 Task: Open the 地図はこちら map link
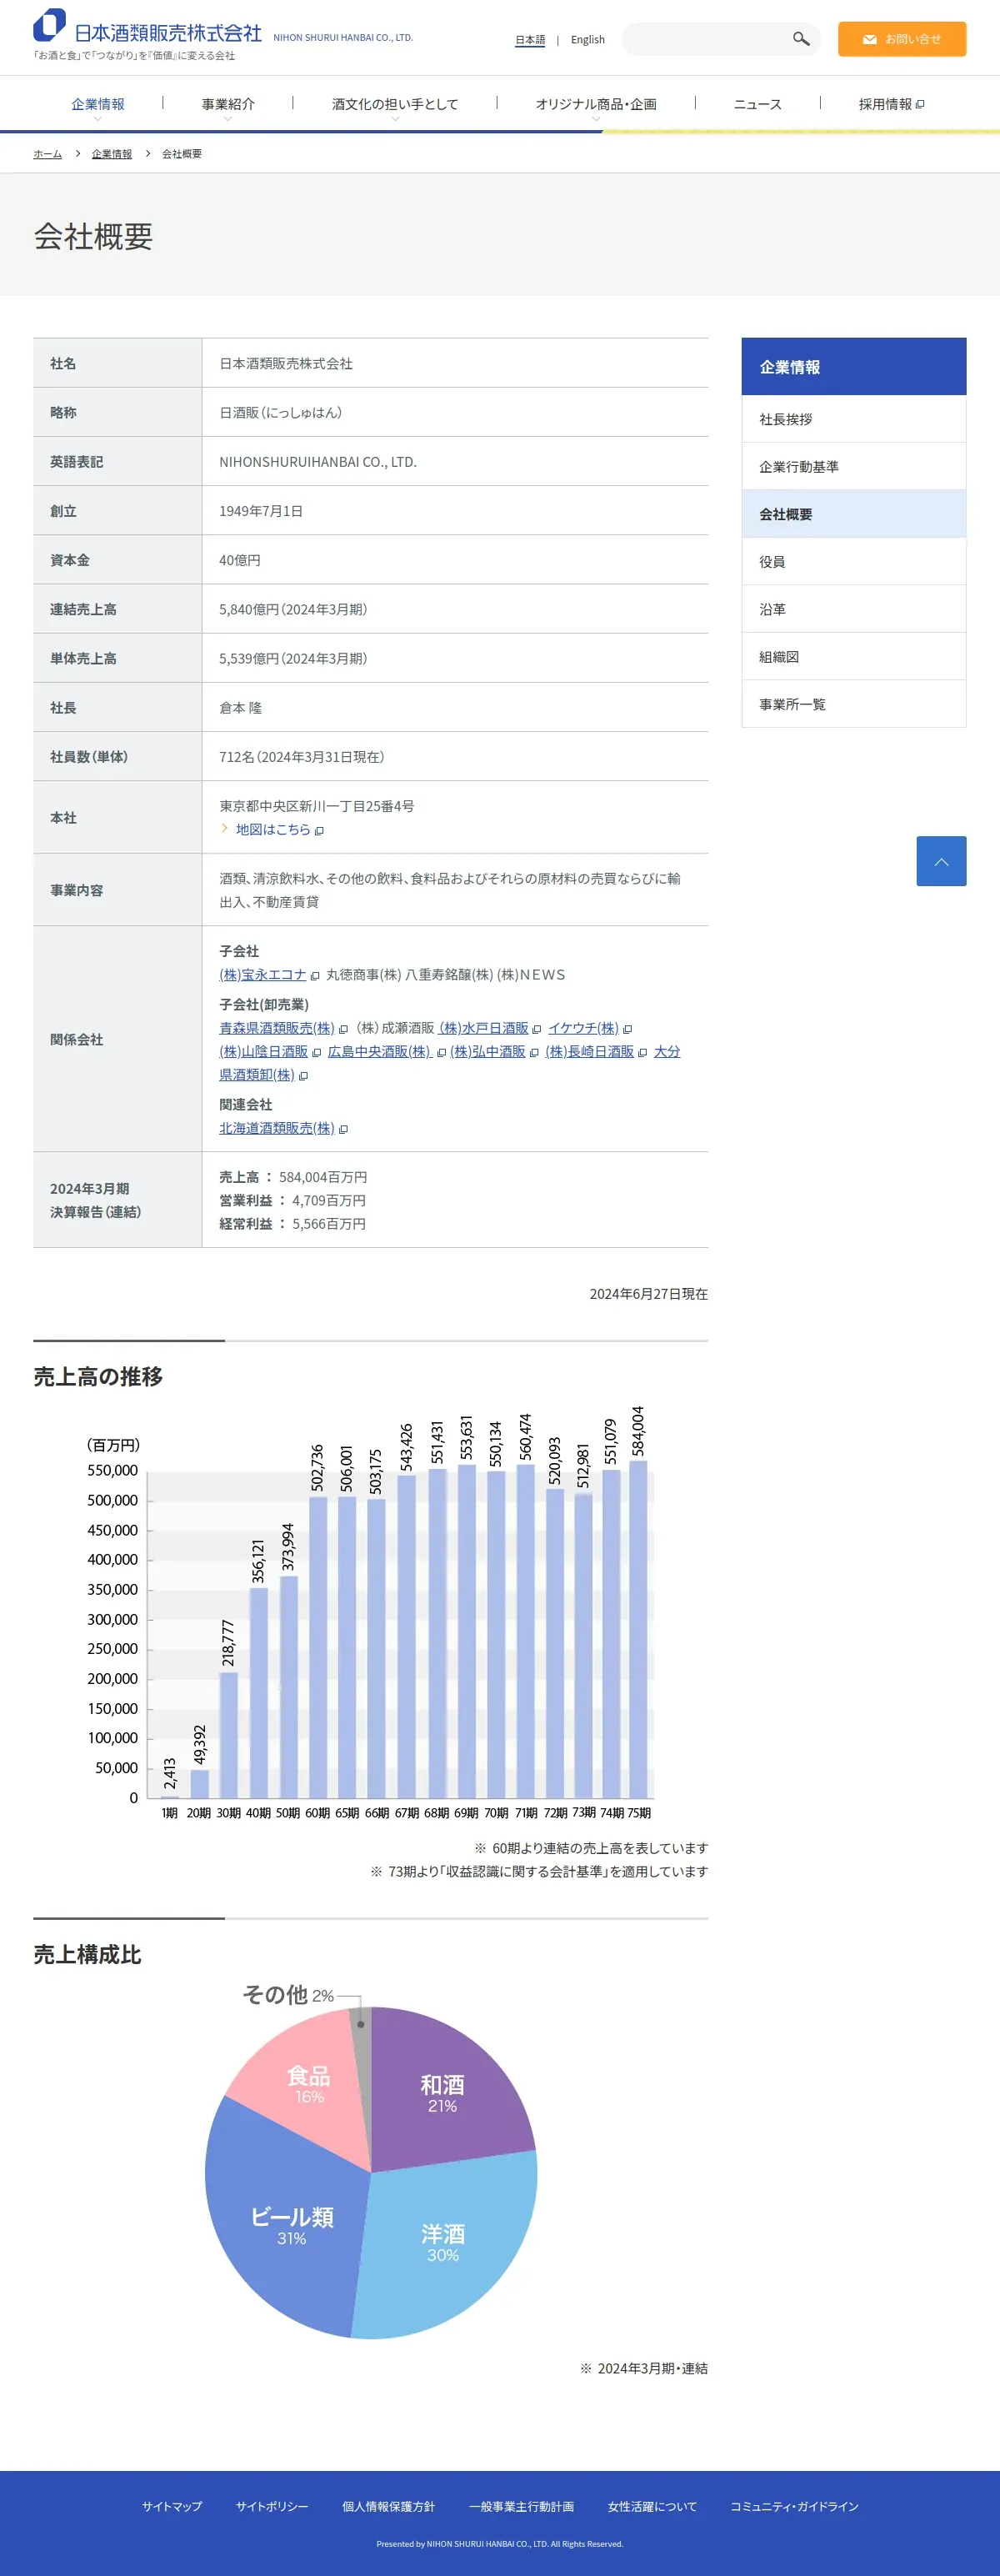pos(273,829)
